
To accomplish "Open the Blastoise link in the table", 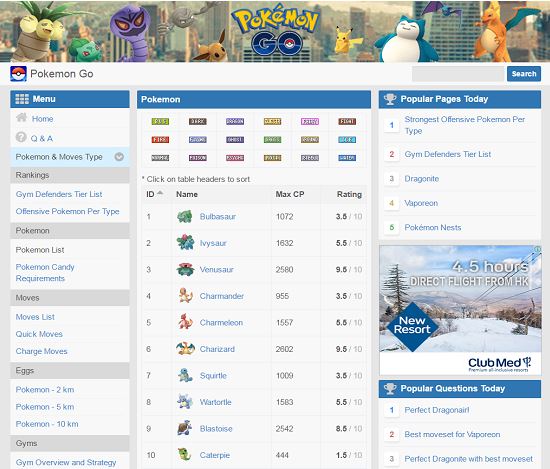I will [216, 429].
